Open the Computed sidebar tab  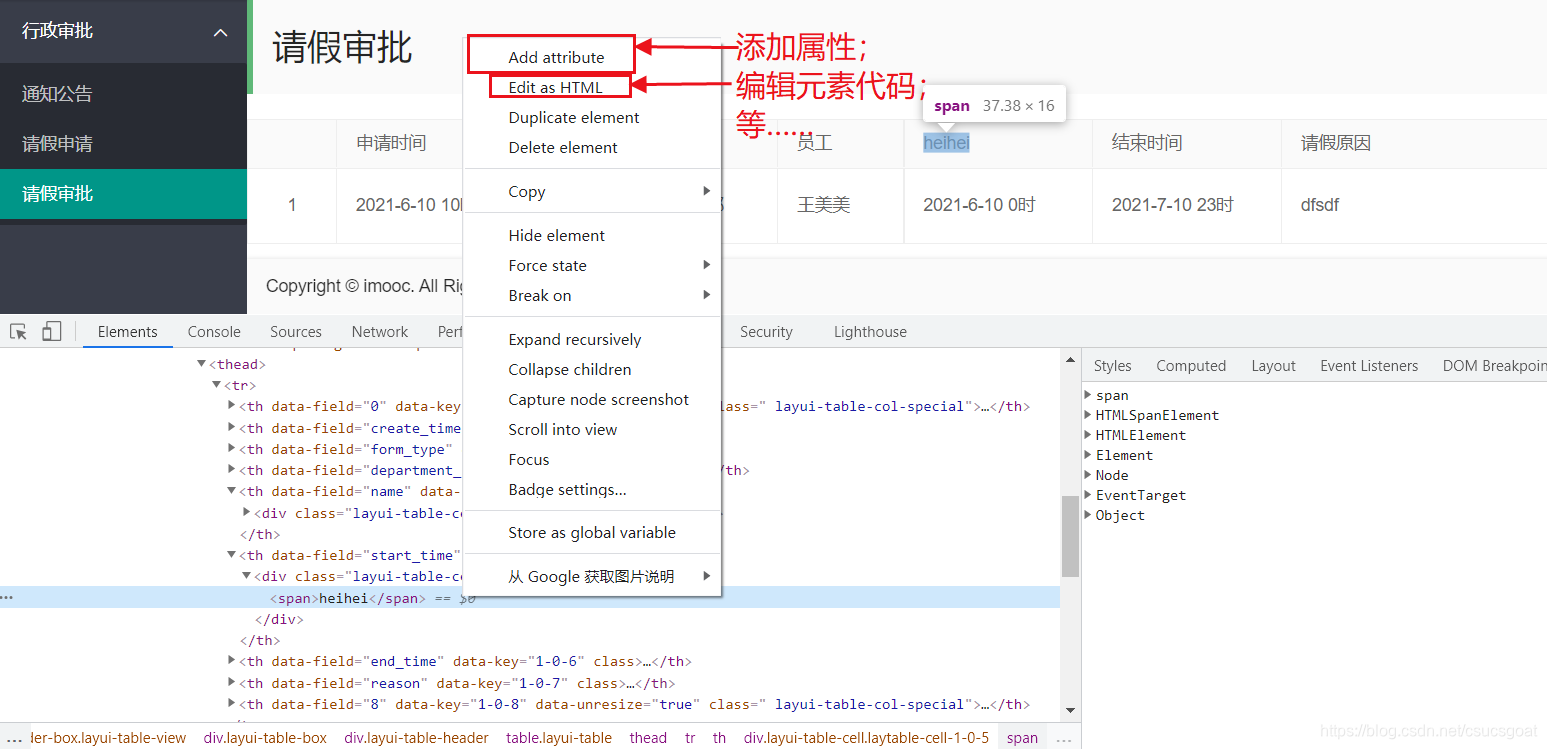[x=1191, y=366]
